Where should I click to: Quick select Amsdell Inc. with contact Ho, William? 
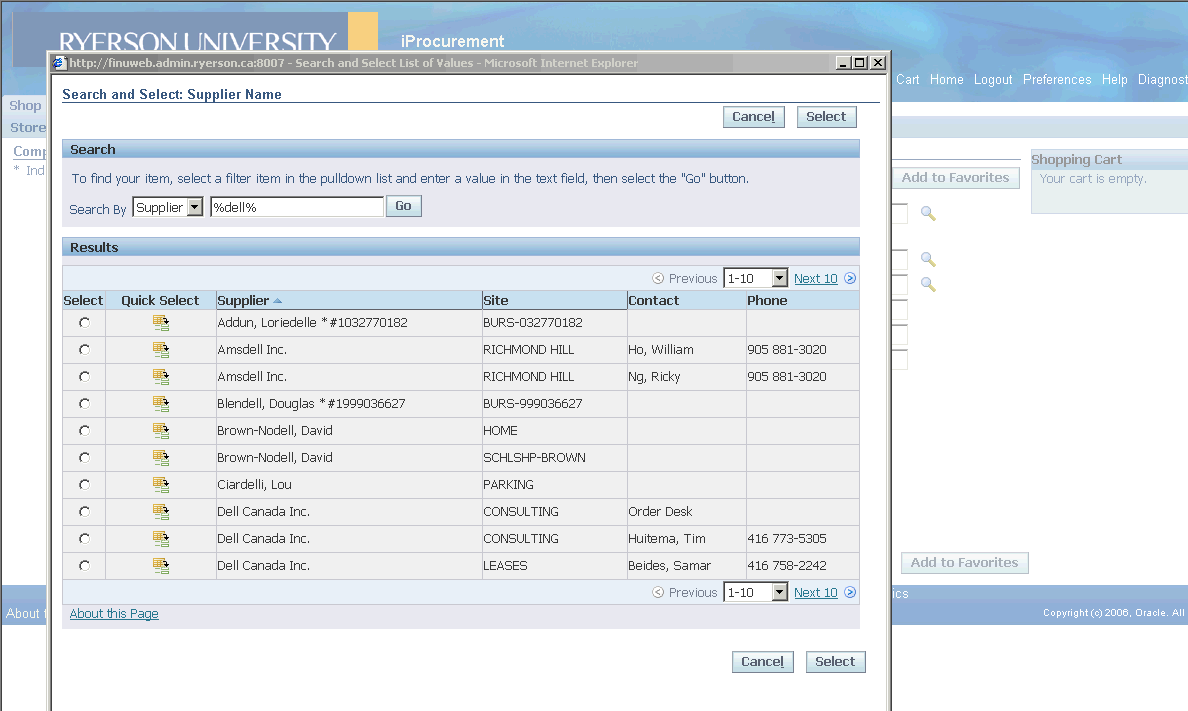pos(160,350)
